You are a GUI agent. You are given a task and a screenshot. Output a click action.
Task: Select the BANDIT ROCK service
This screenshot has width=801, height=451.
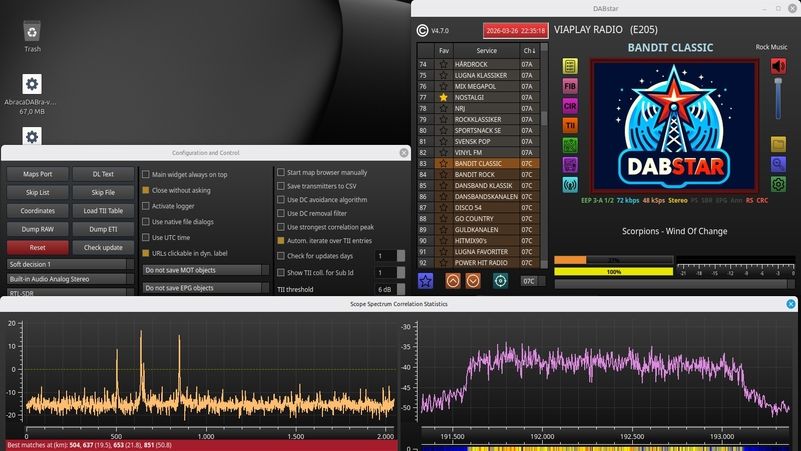(487, 174)
